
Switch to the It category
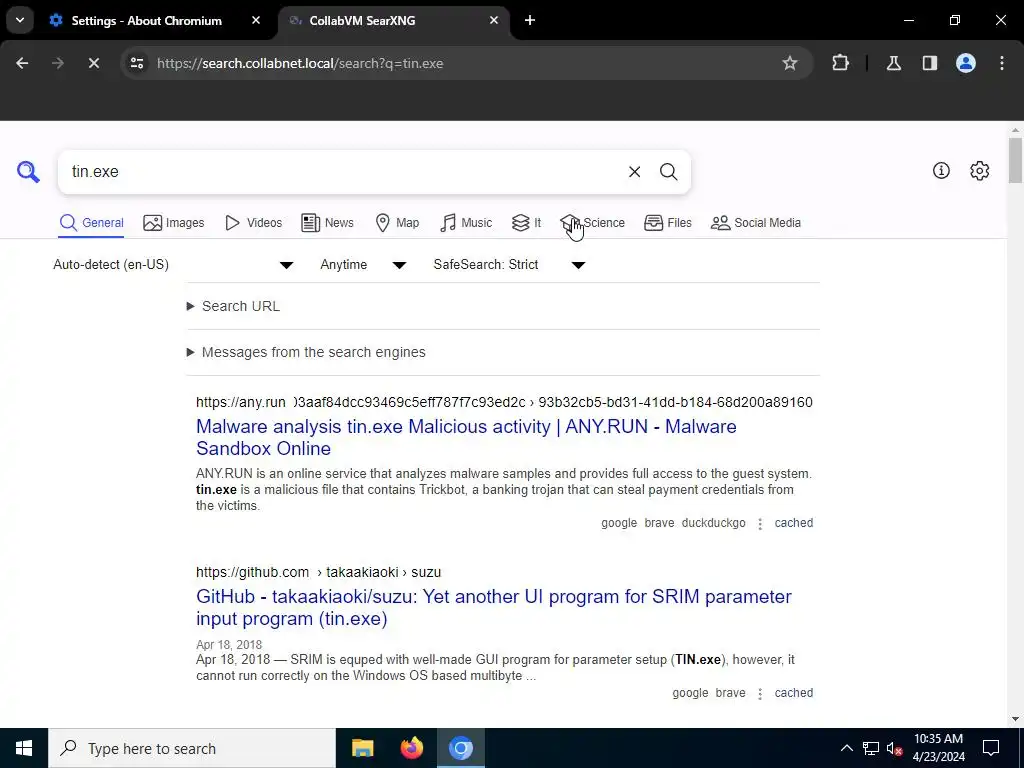[526, 223]
